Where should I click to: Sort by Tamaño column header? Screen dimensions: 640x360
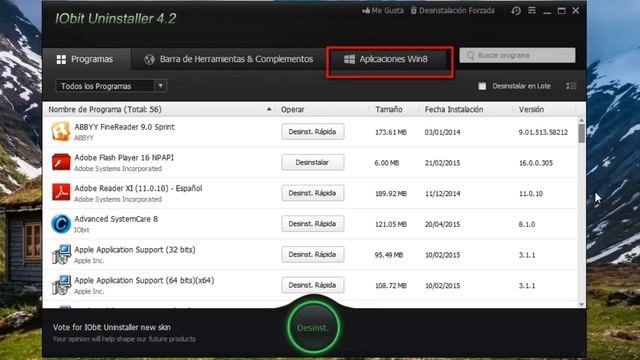tap(389, 109)
